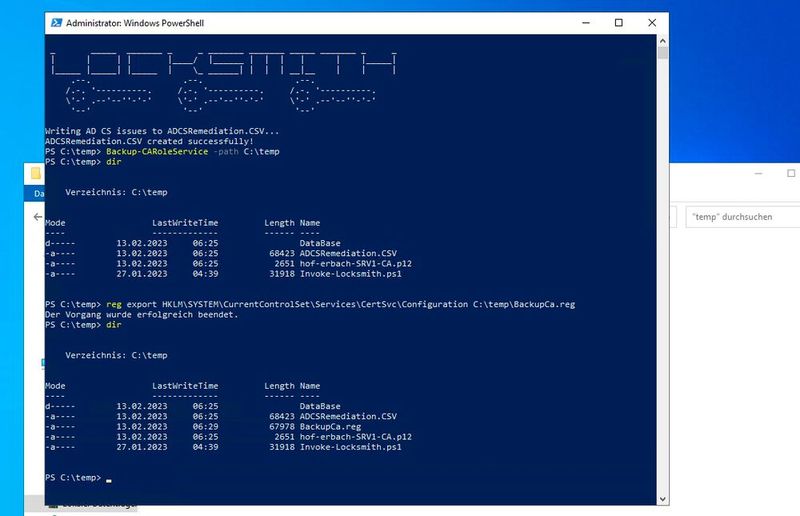This screenshot has height=516, width=800.
Task: Click the PowerShell scrollbar up arrow
Action: point(663,40)
